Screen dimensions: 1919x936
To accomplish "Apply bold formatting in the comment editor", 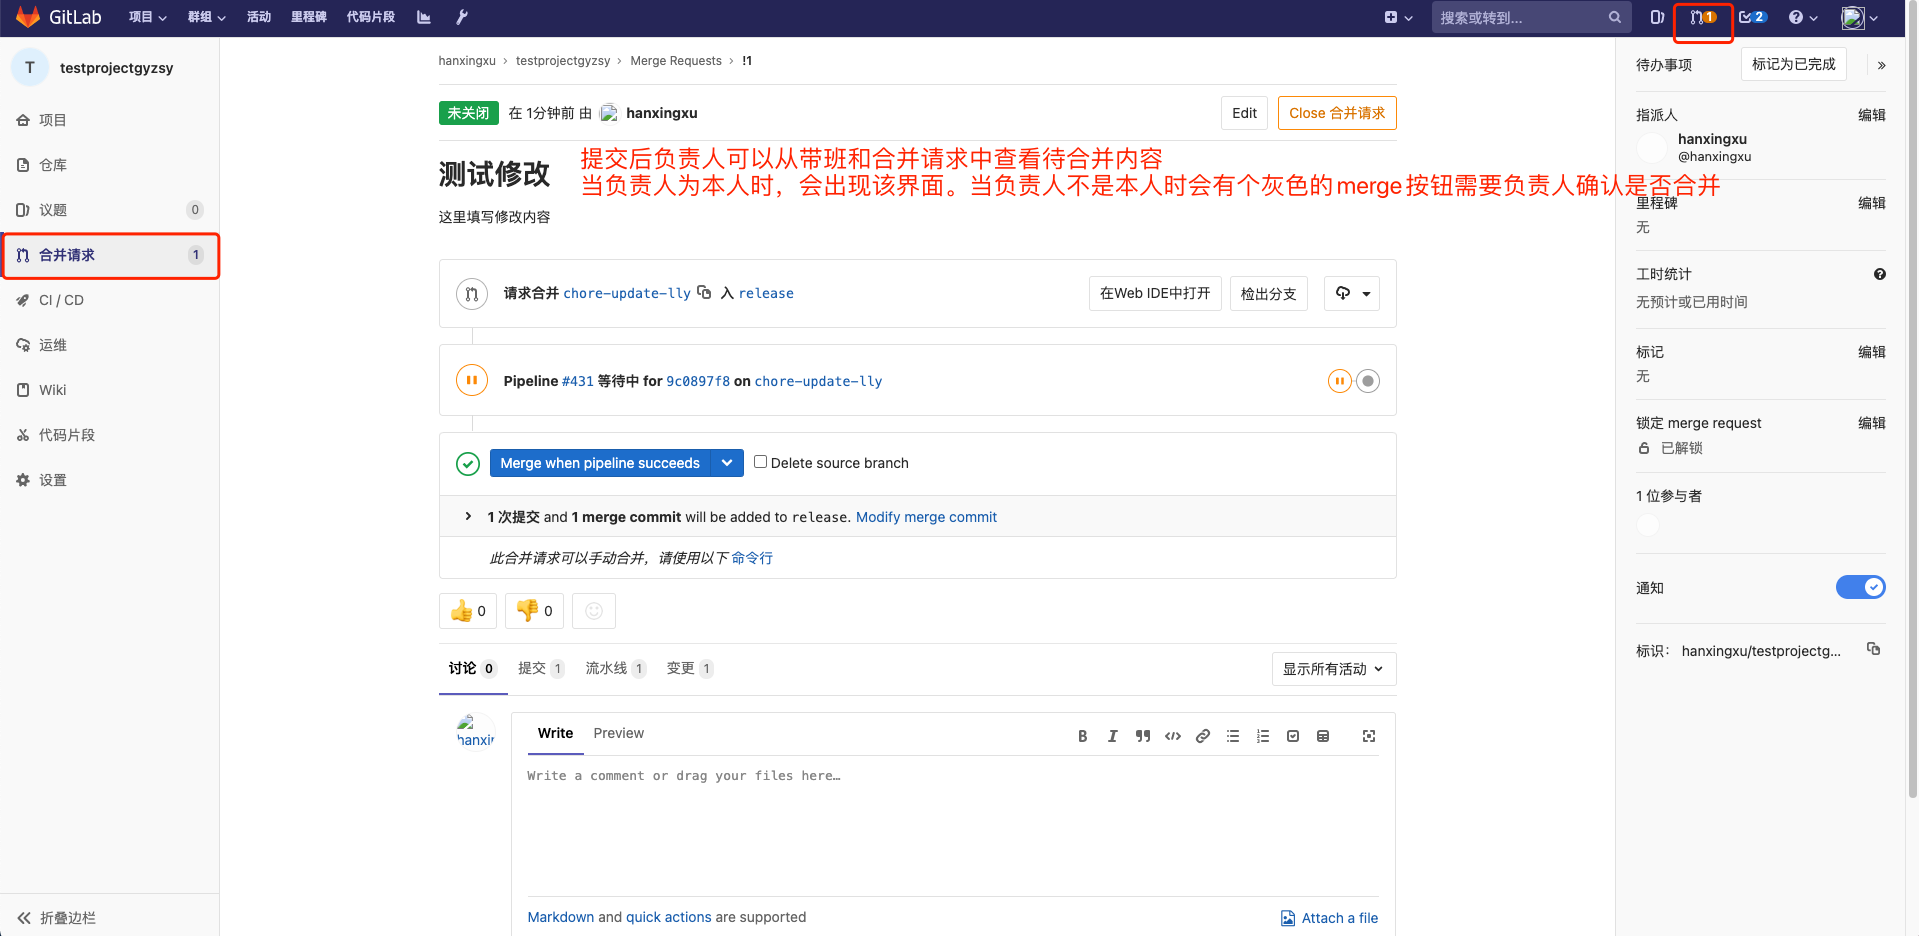I will [1082, 736].
